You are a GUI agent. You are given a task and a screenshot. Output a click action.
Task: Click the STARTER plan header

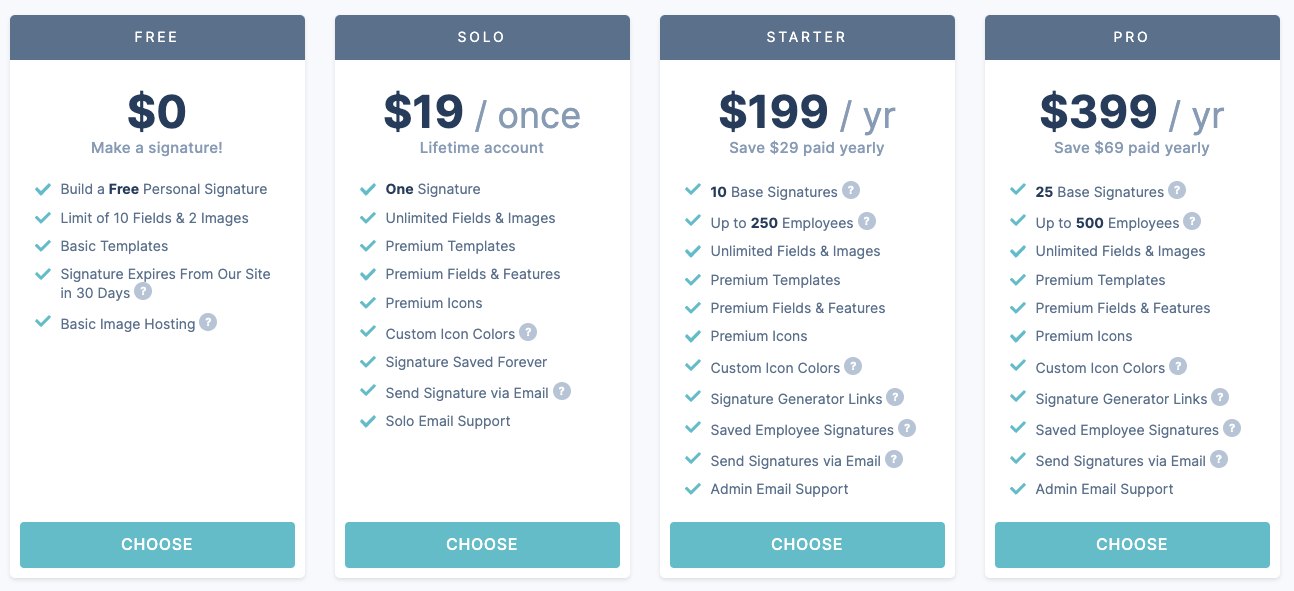point(807,37)
